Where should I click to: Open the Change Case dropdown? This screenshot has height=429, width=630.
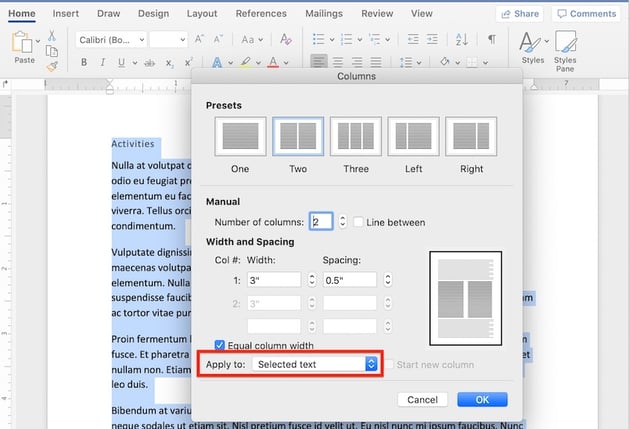point(252,40)
